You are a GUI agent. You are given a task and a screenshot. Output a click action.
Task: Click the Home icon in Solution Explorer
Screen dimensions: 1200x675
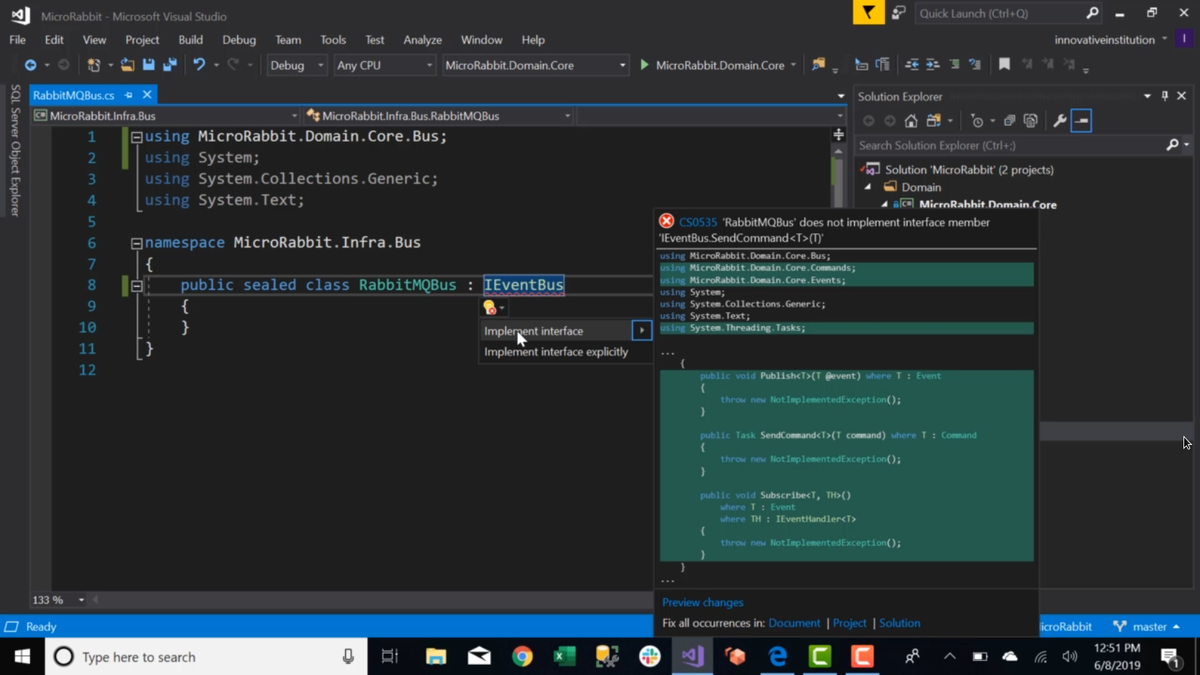911,121
